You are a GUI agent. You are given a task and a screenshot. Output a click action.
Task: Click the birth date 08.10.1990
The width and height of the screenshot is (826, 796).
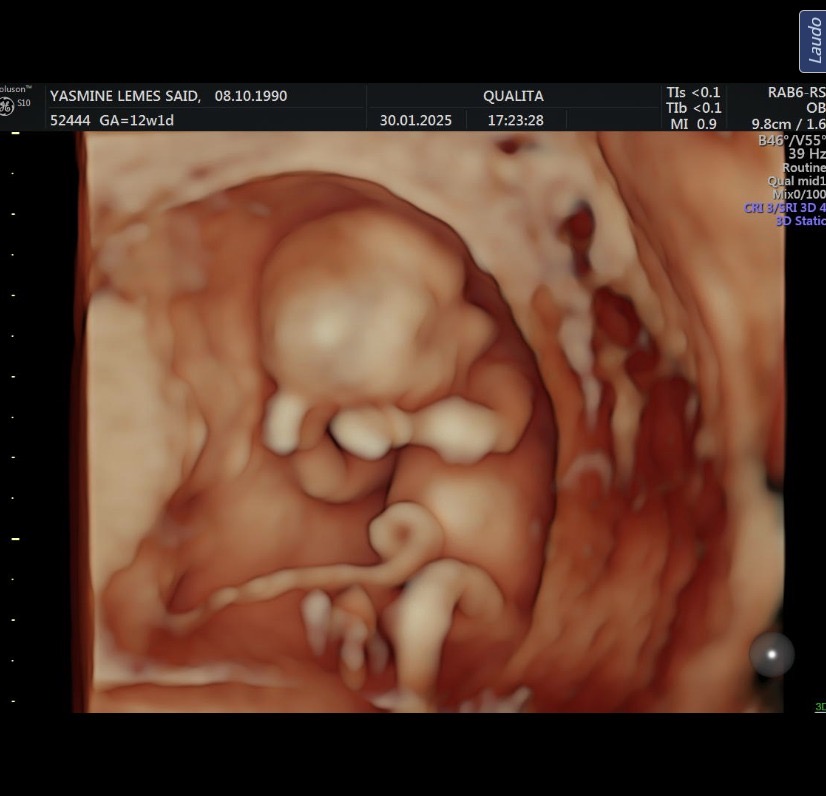pos(251,96)
